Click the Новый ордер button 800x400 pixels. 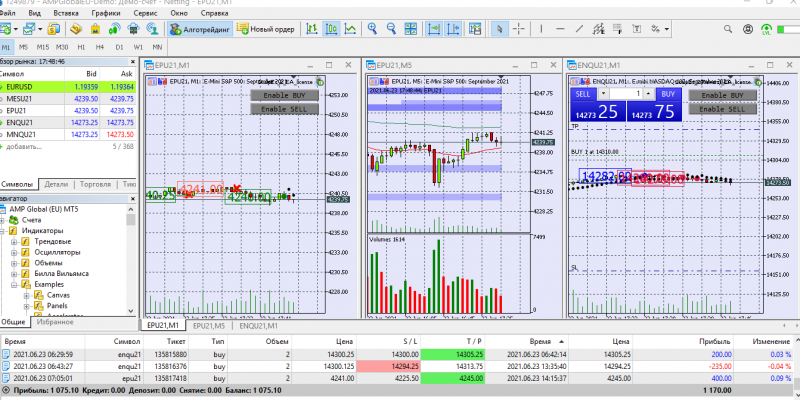point(266,29)
